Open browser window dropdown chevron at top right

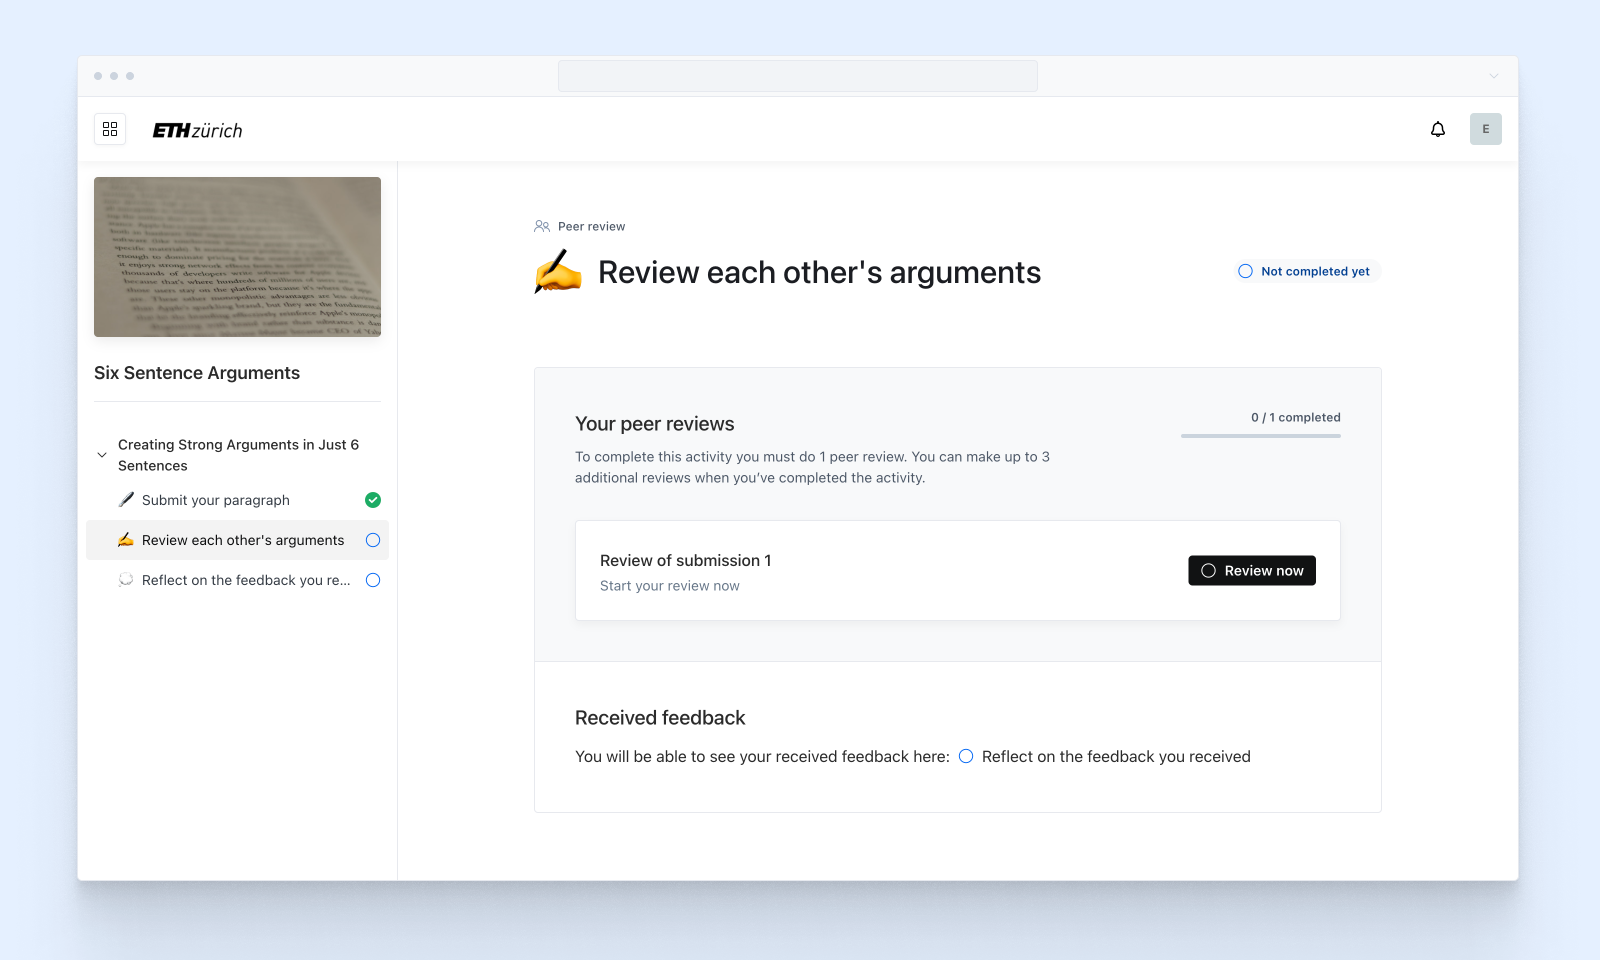1494,76
